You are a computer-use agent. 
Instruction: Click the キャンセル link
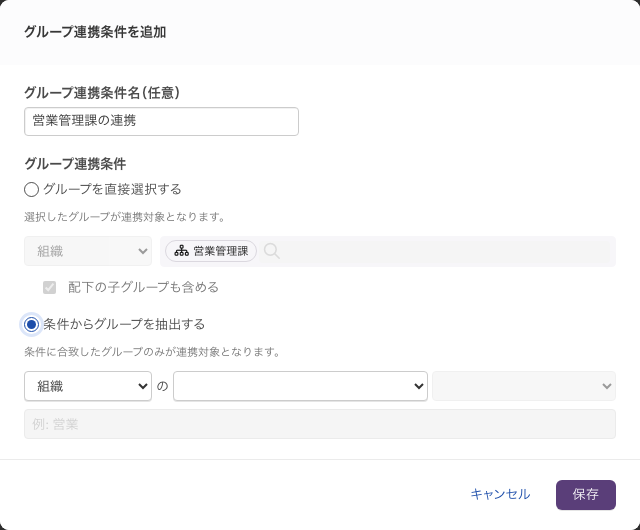click(500, 494)
